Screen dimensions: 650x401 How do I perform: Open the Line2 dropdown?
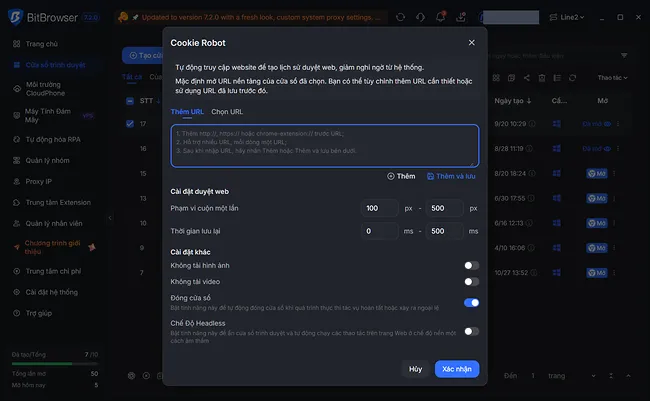click(567, 17)
